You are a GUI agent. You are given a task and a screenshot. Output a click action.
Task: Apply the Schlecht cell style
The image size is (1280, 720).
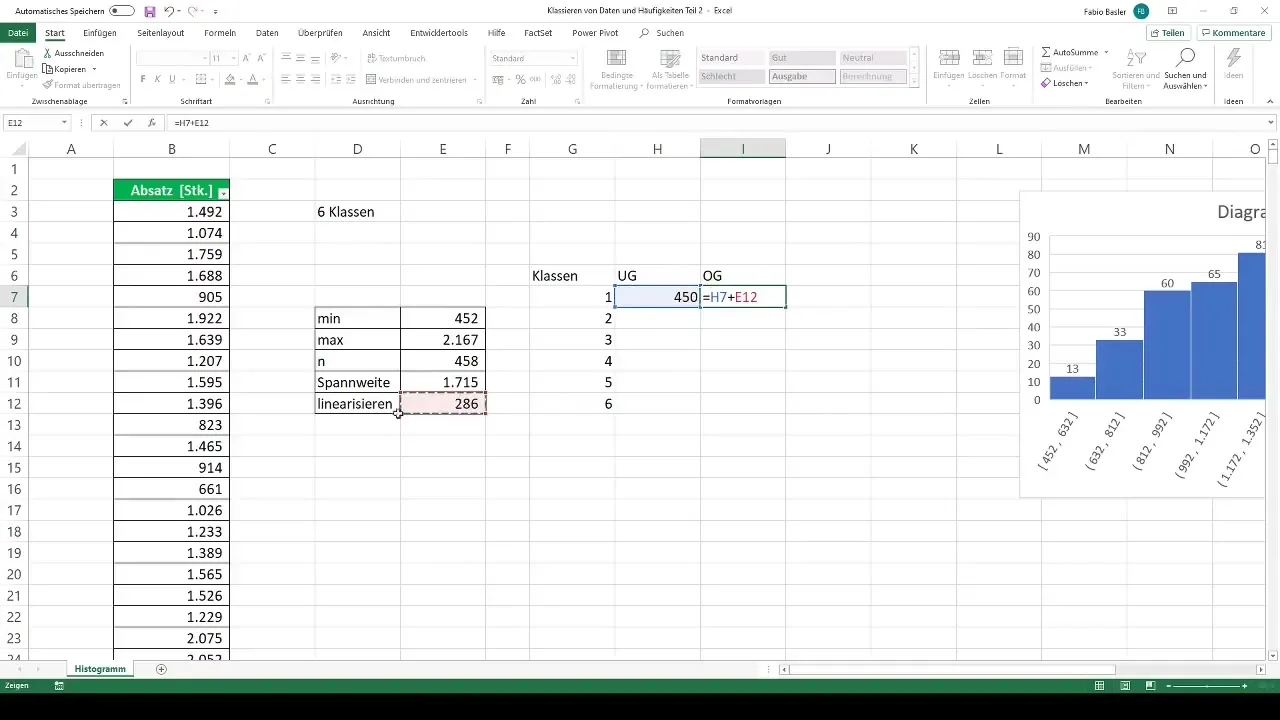pyautogui.click(x=732, y=76)
